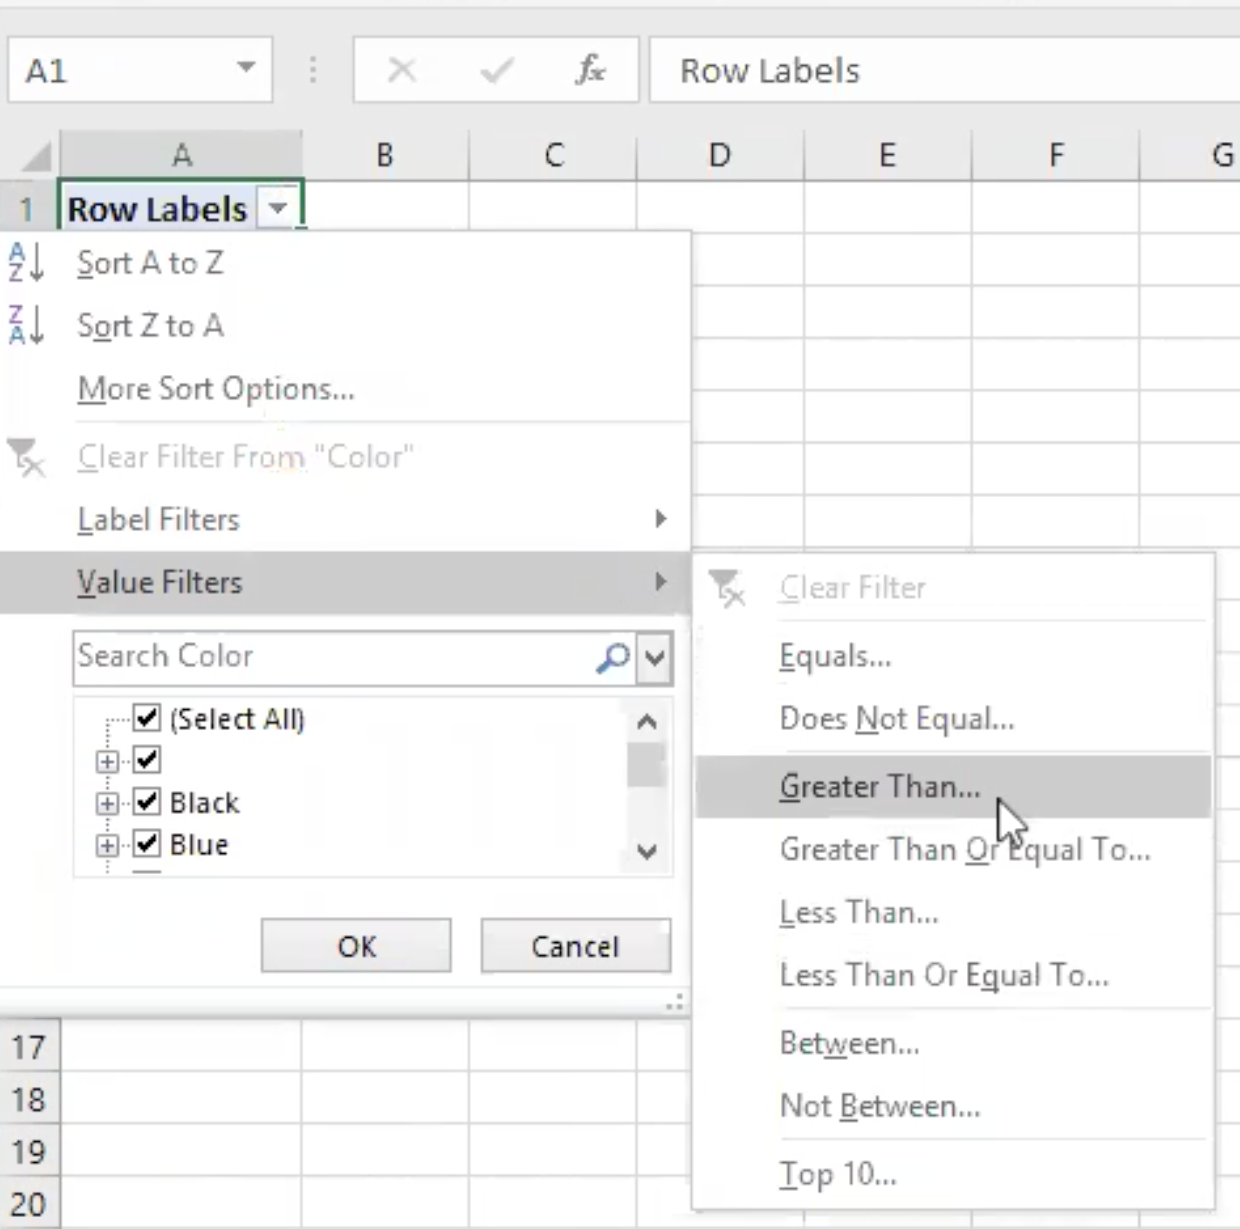
Task: Choose Between... filter
Action: tap(953, 1043)
